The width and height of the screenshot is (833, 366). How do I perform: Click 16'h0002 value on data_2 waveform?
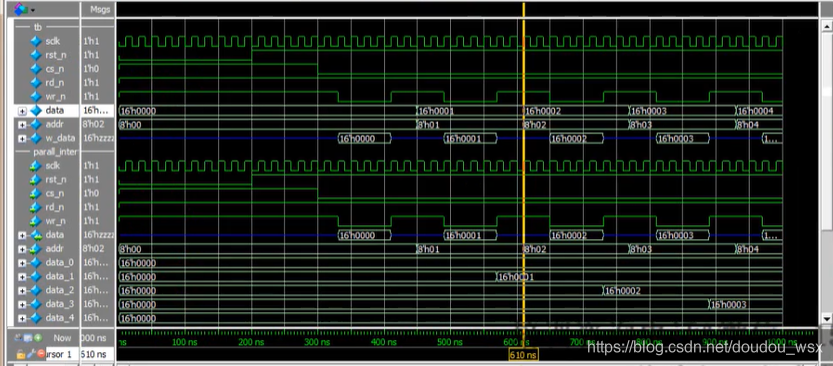(622, 291)
